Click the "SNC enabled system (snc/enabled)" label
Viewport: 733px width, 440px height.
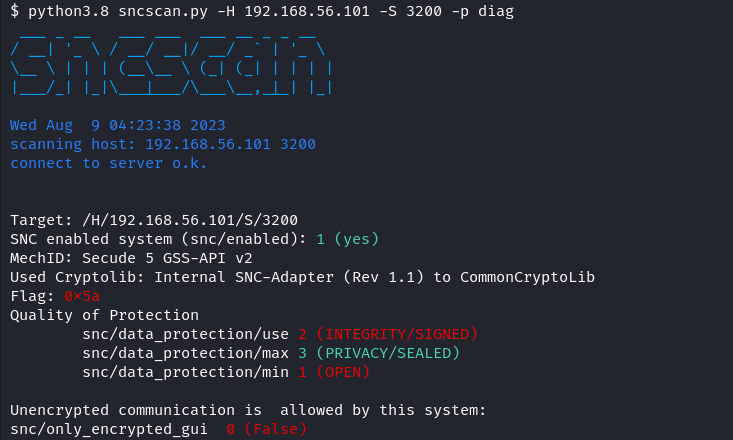tap(158, 239)
